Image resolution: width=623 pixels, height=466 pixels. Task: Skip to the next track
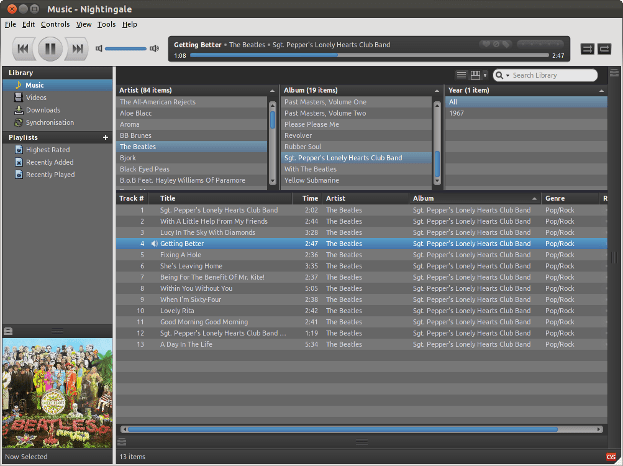point(75,47)
